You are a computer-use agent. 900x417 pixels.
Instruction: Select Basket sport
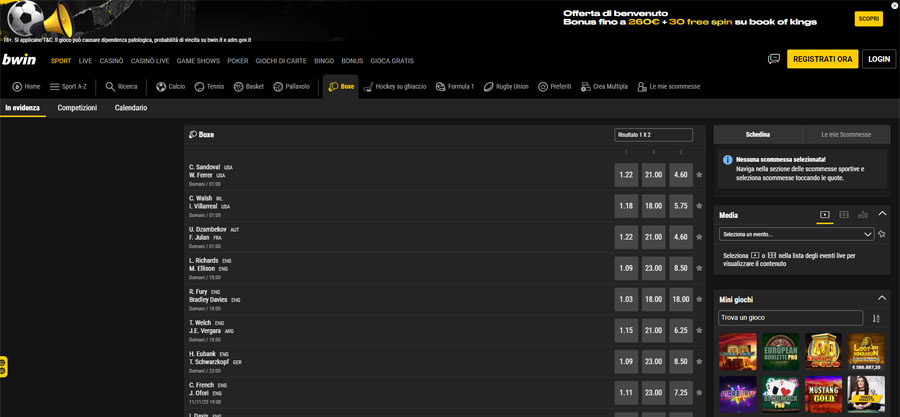pos(249,87)
